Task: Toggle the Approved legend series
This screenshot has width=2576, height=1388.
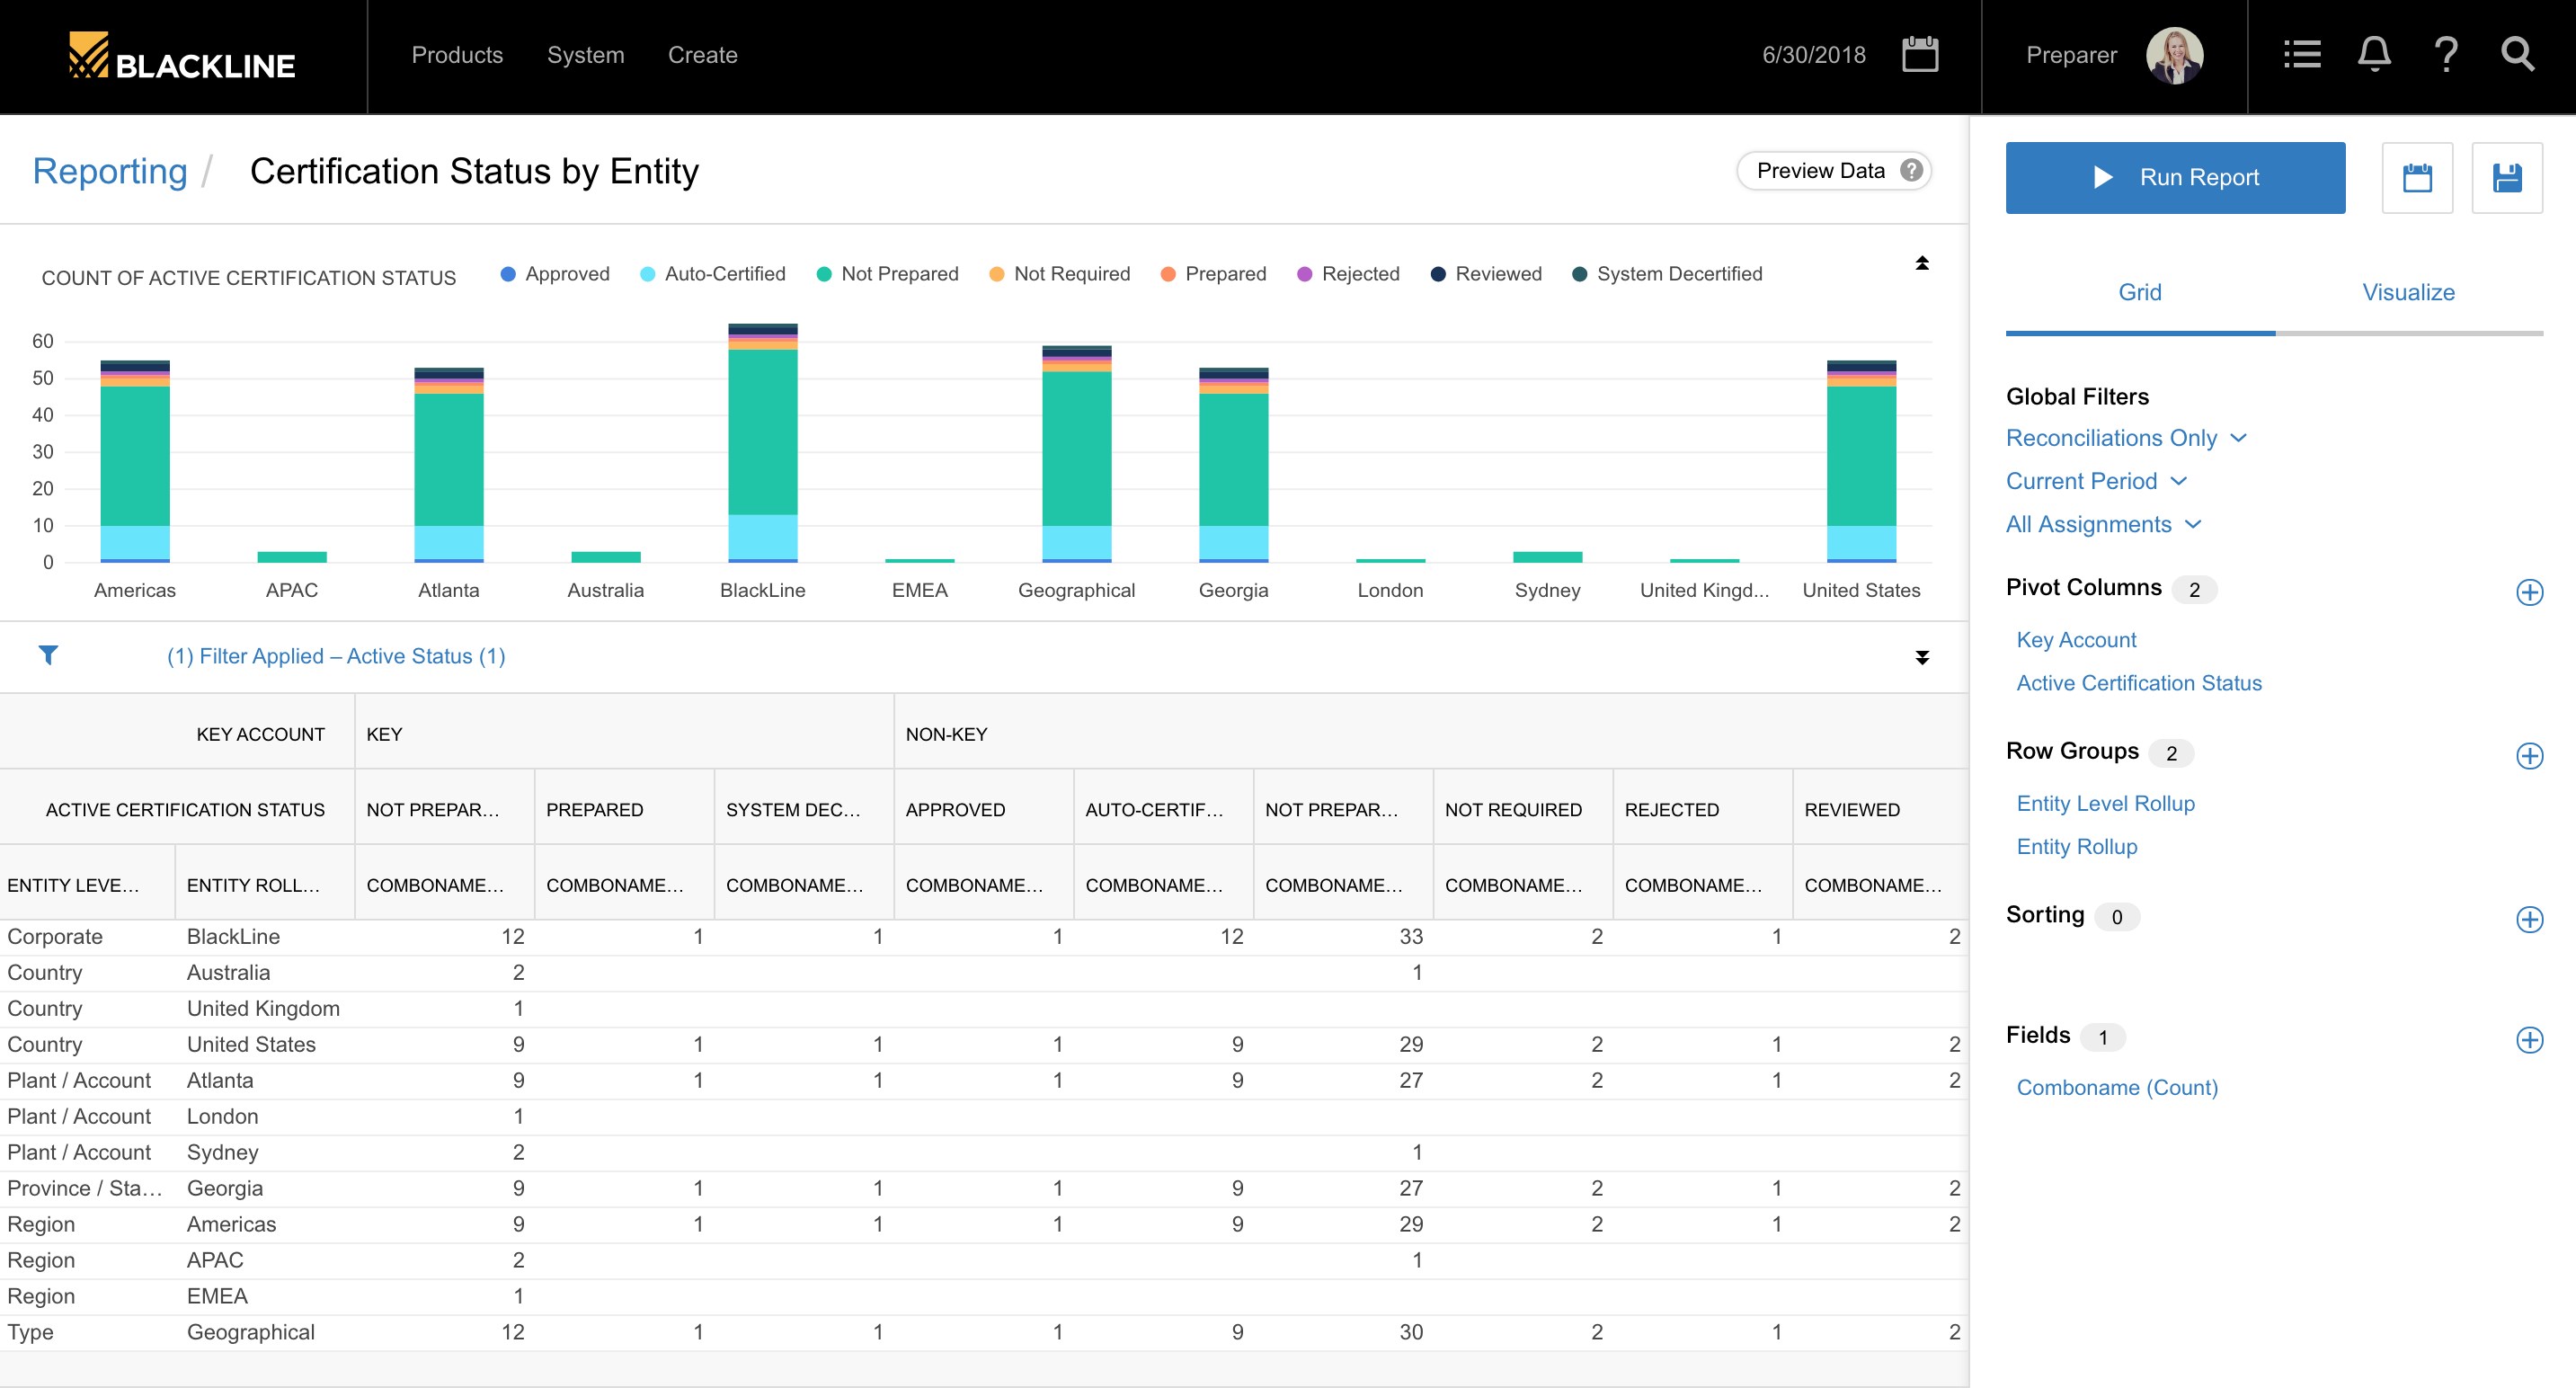Action: coord(555,274)
